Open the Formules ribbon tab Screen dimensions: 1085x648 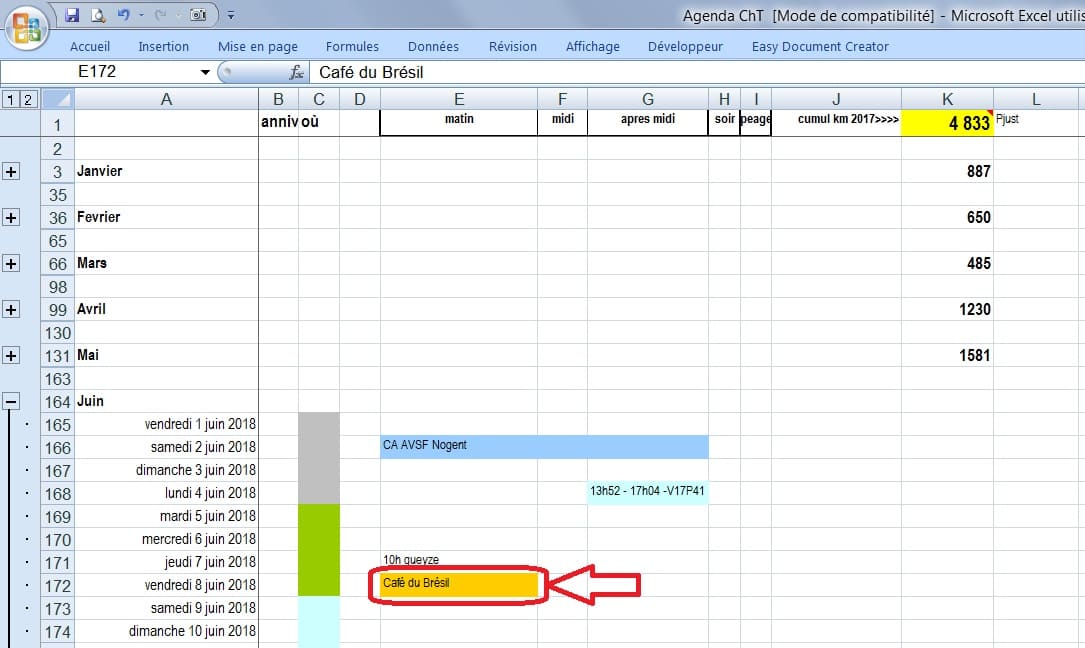[352, 46]
